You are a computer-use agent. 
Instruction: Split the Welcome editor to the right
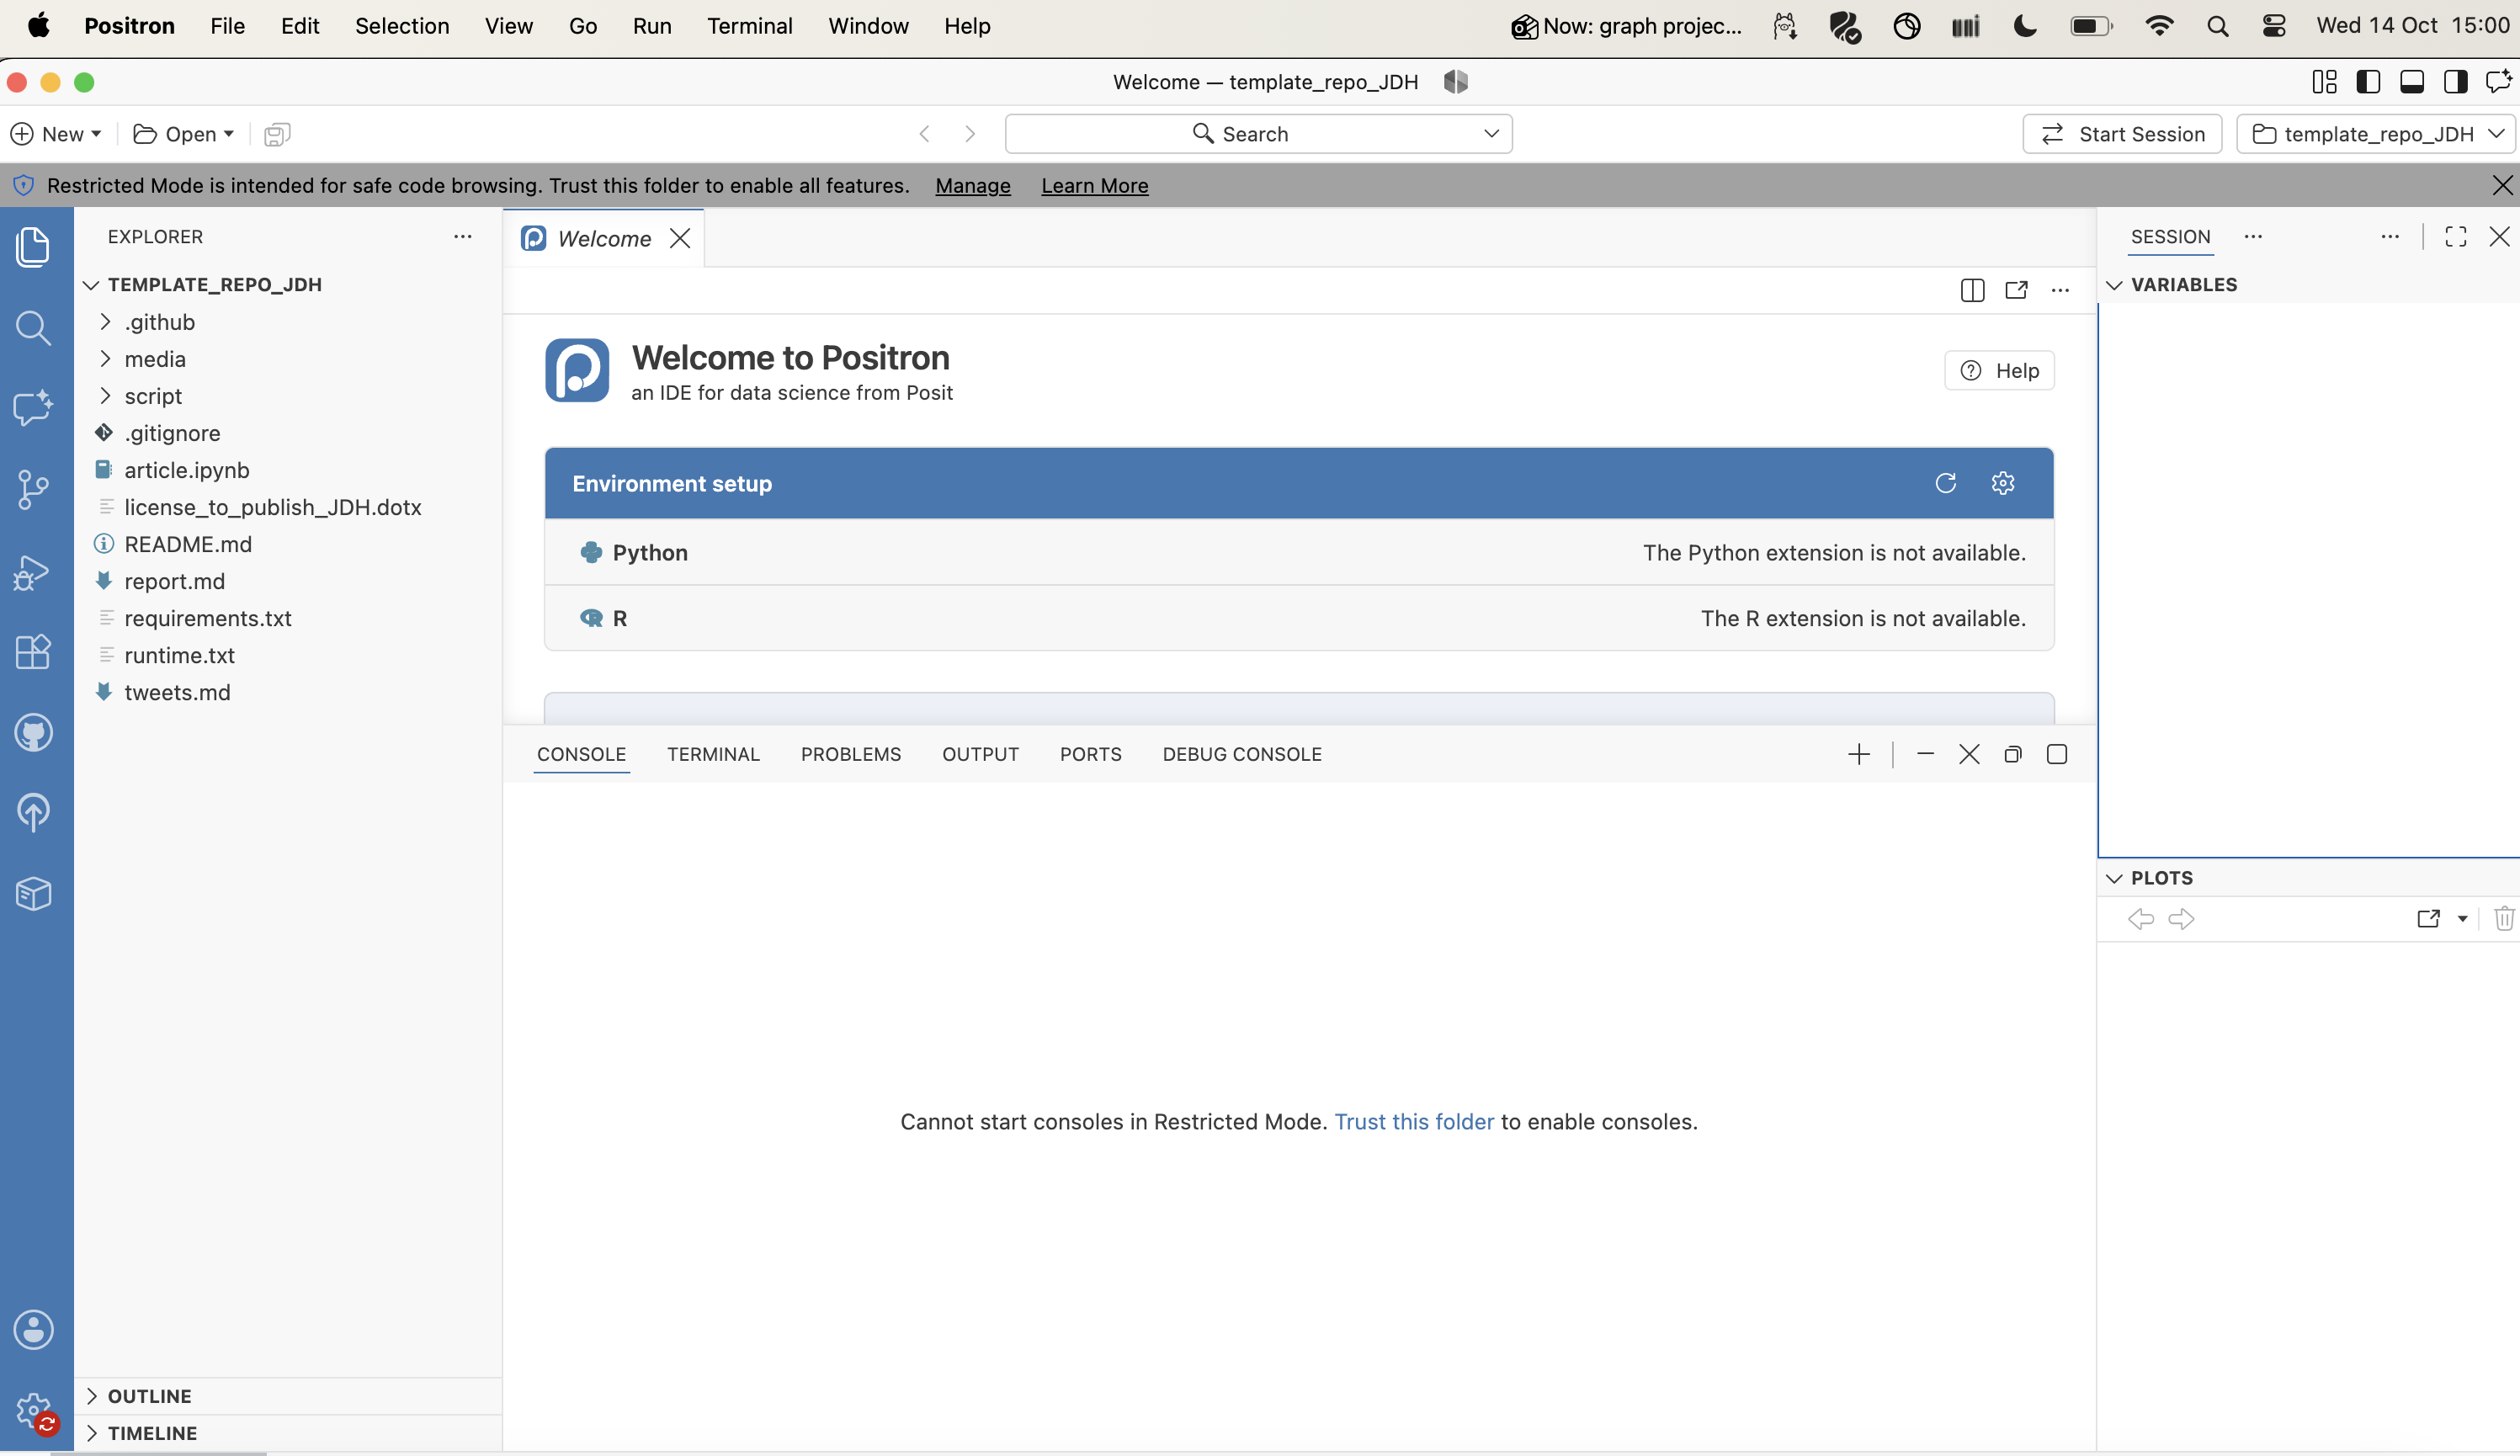click(1972, 290)
